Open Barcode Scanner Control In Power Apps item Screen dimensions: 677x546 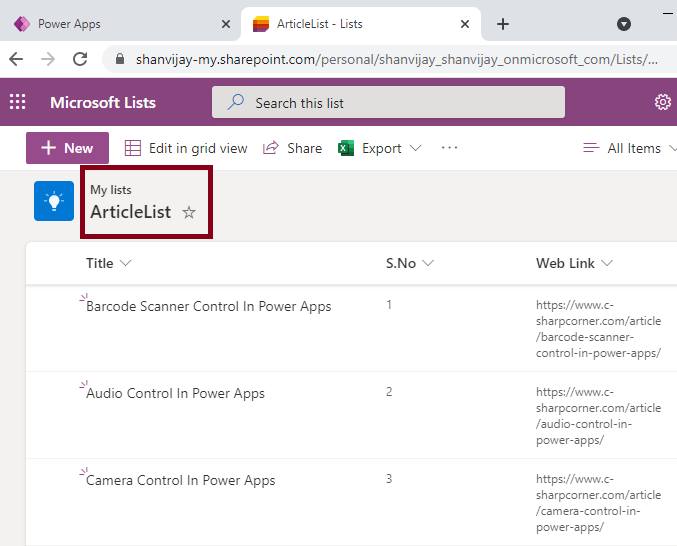(209, 306)
